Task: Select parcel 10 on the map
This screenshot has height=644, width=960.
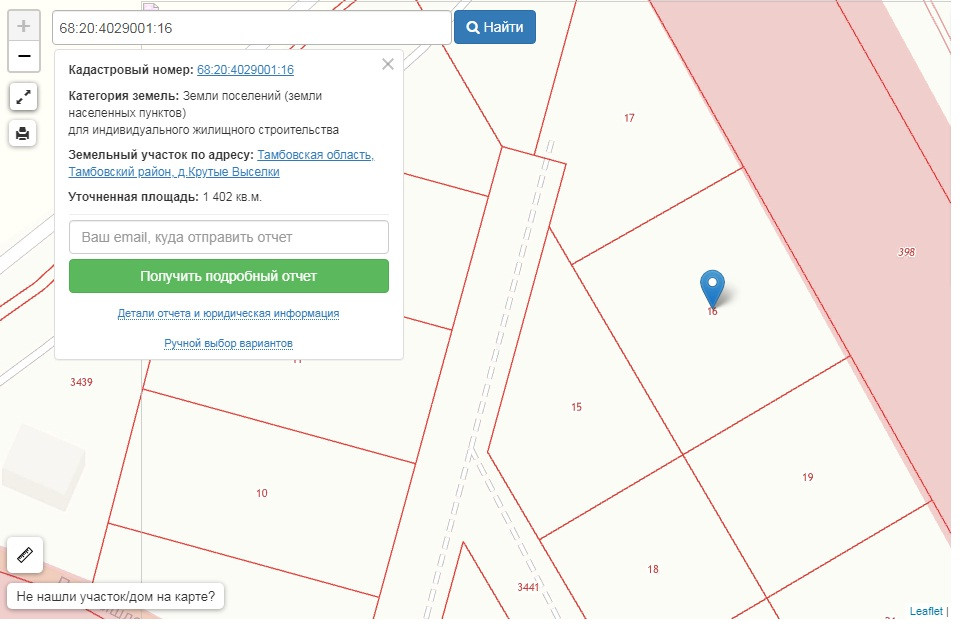Action: coord(262,493)
